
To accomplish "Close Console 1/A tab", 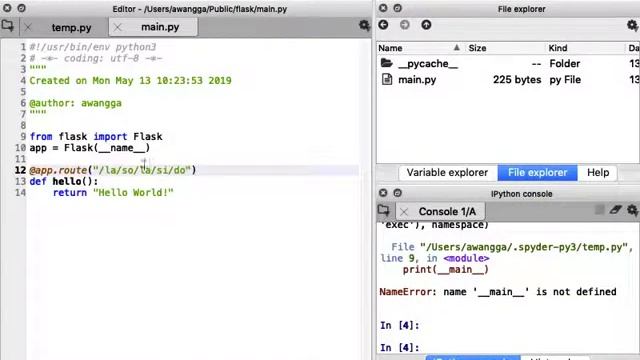I will coord(404,212).
